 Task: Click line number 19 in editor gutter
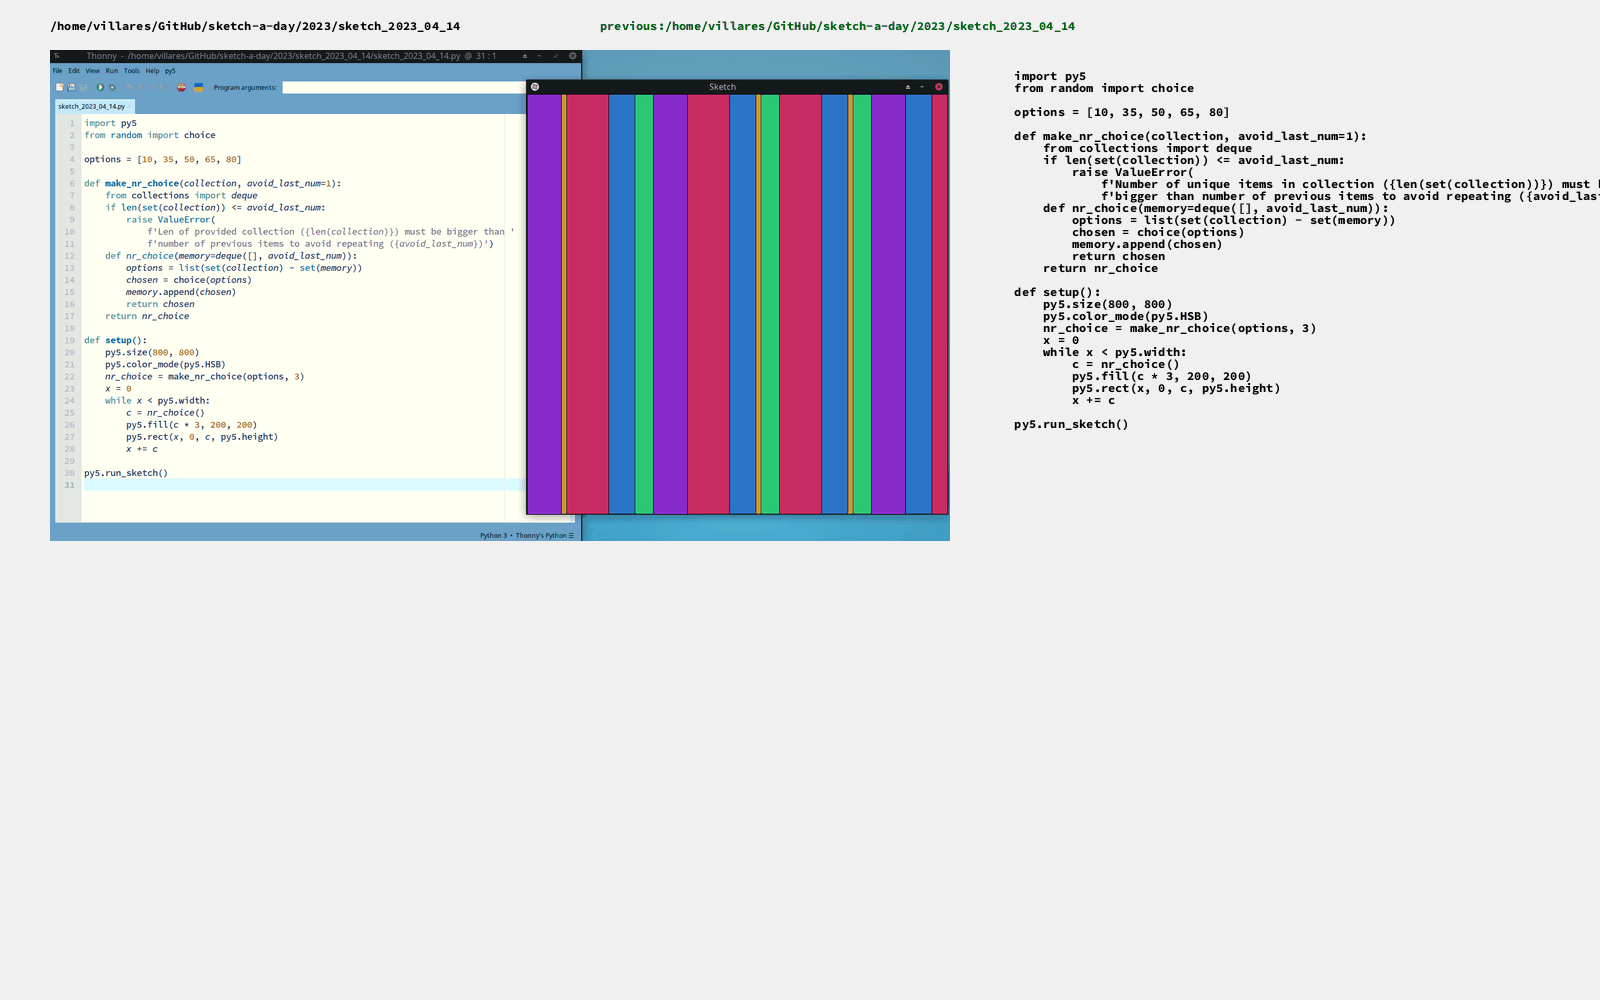point(70,340)
